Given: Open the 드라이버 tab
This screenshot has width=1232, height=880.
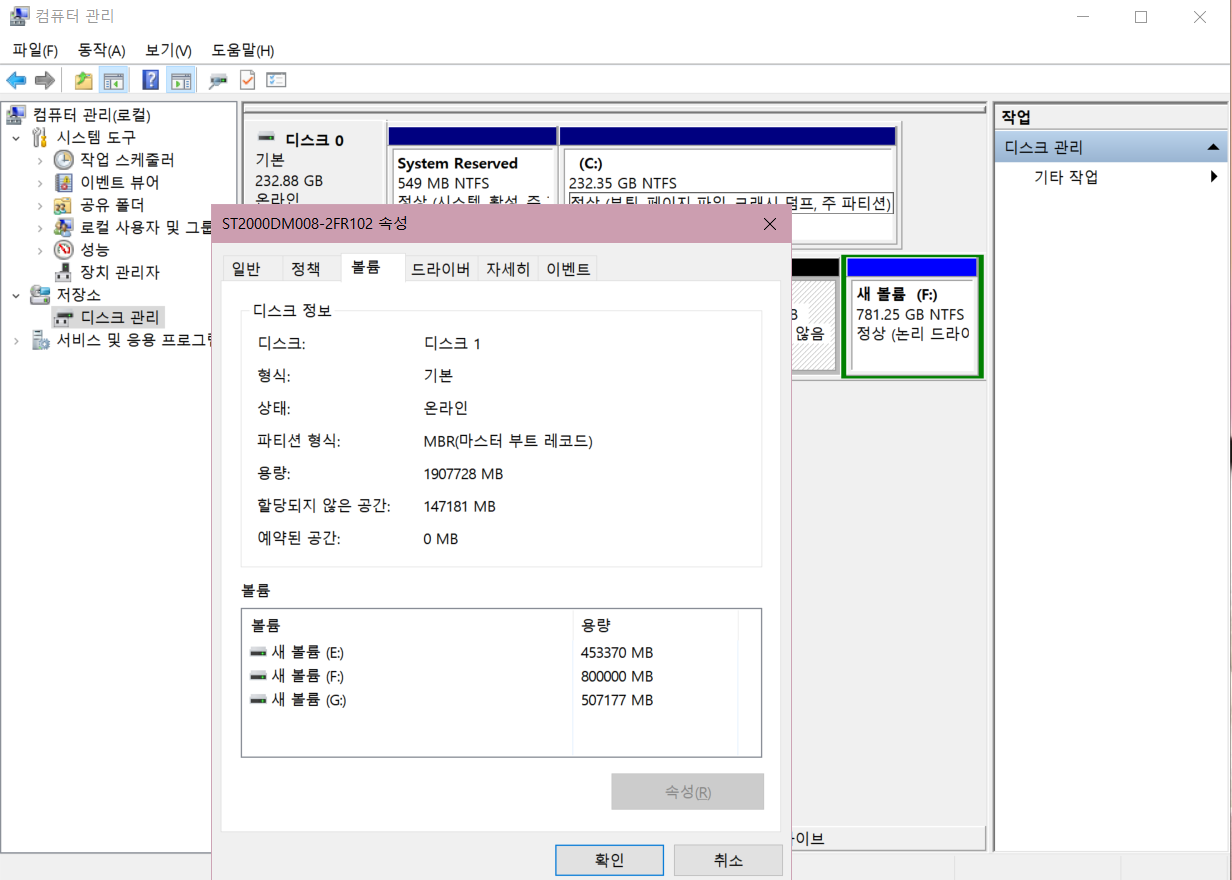Looking at the screenshot, I should click(x=440, y=268).
